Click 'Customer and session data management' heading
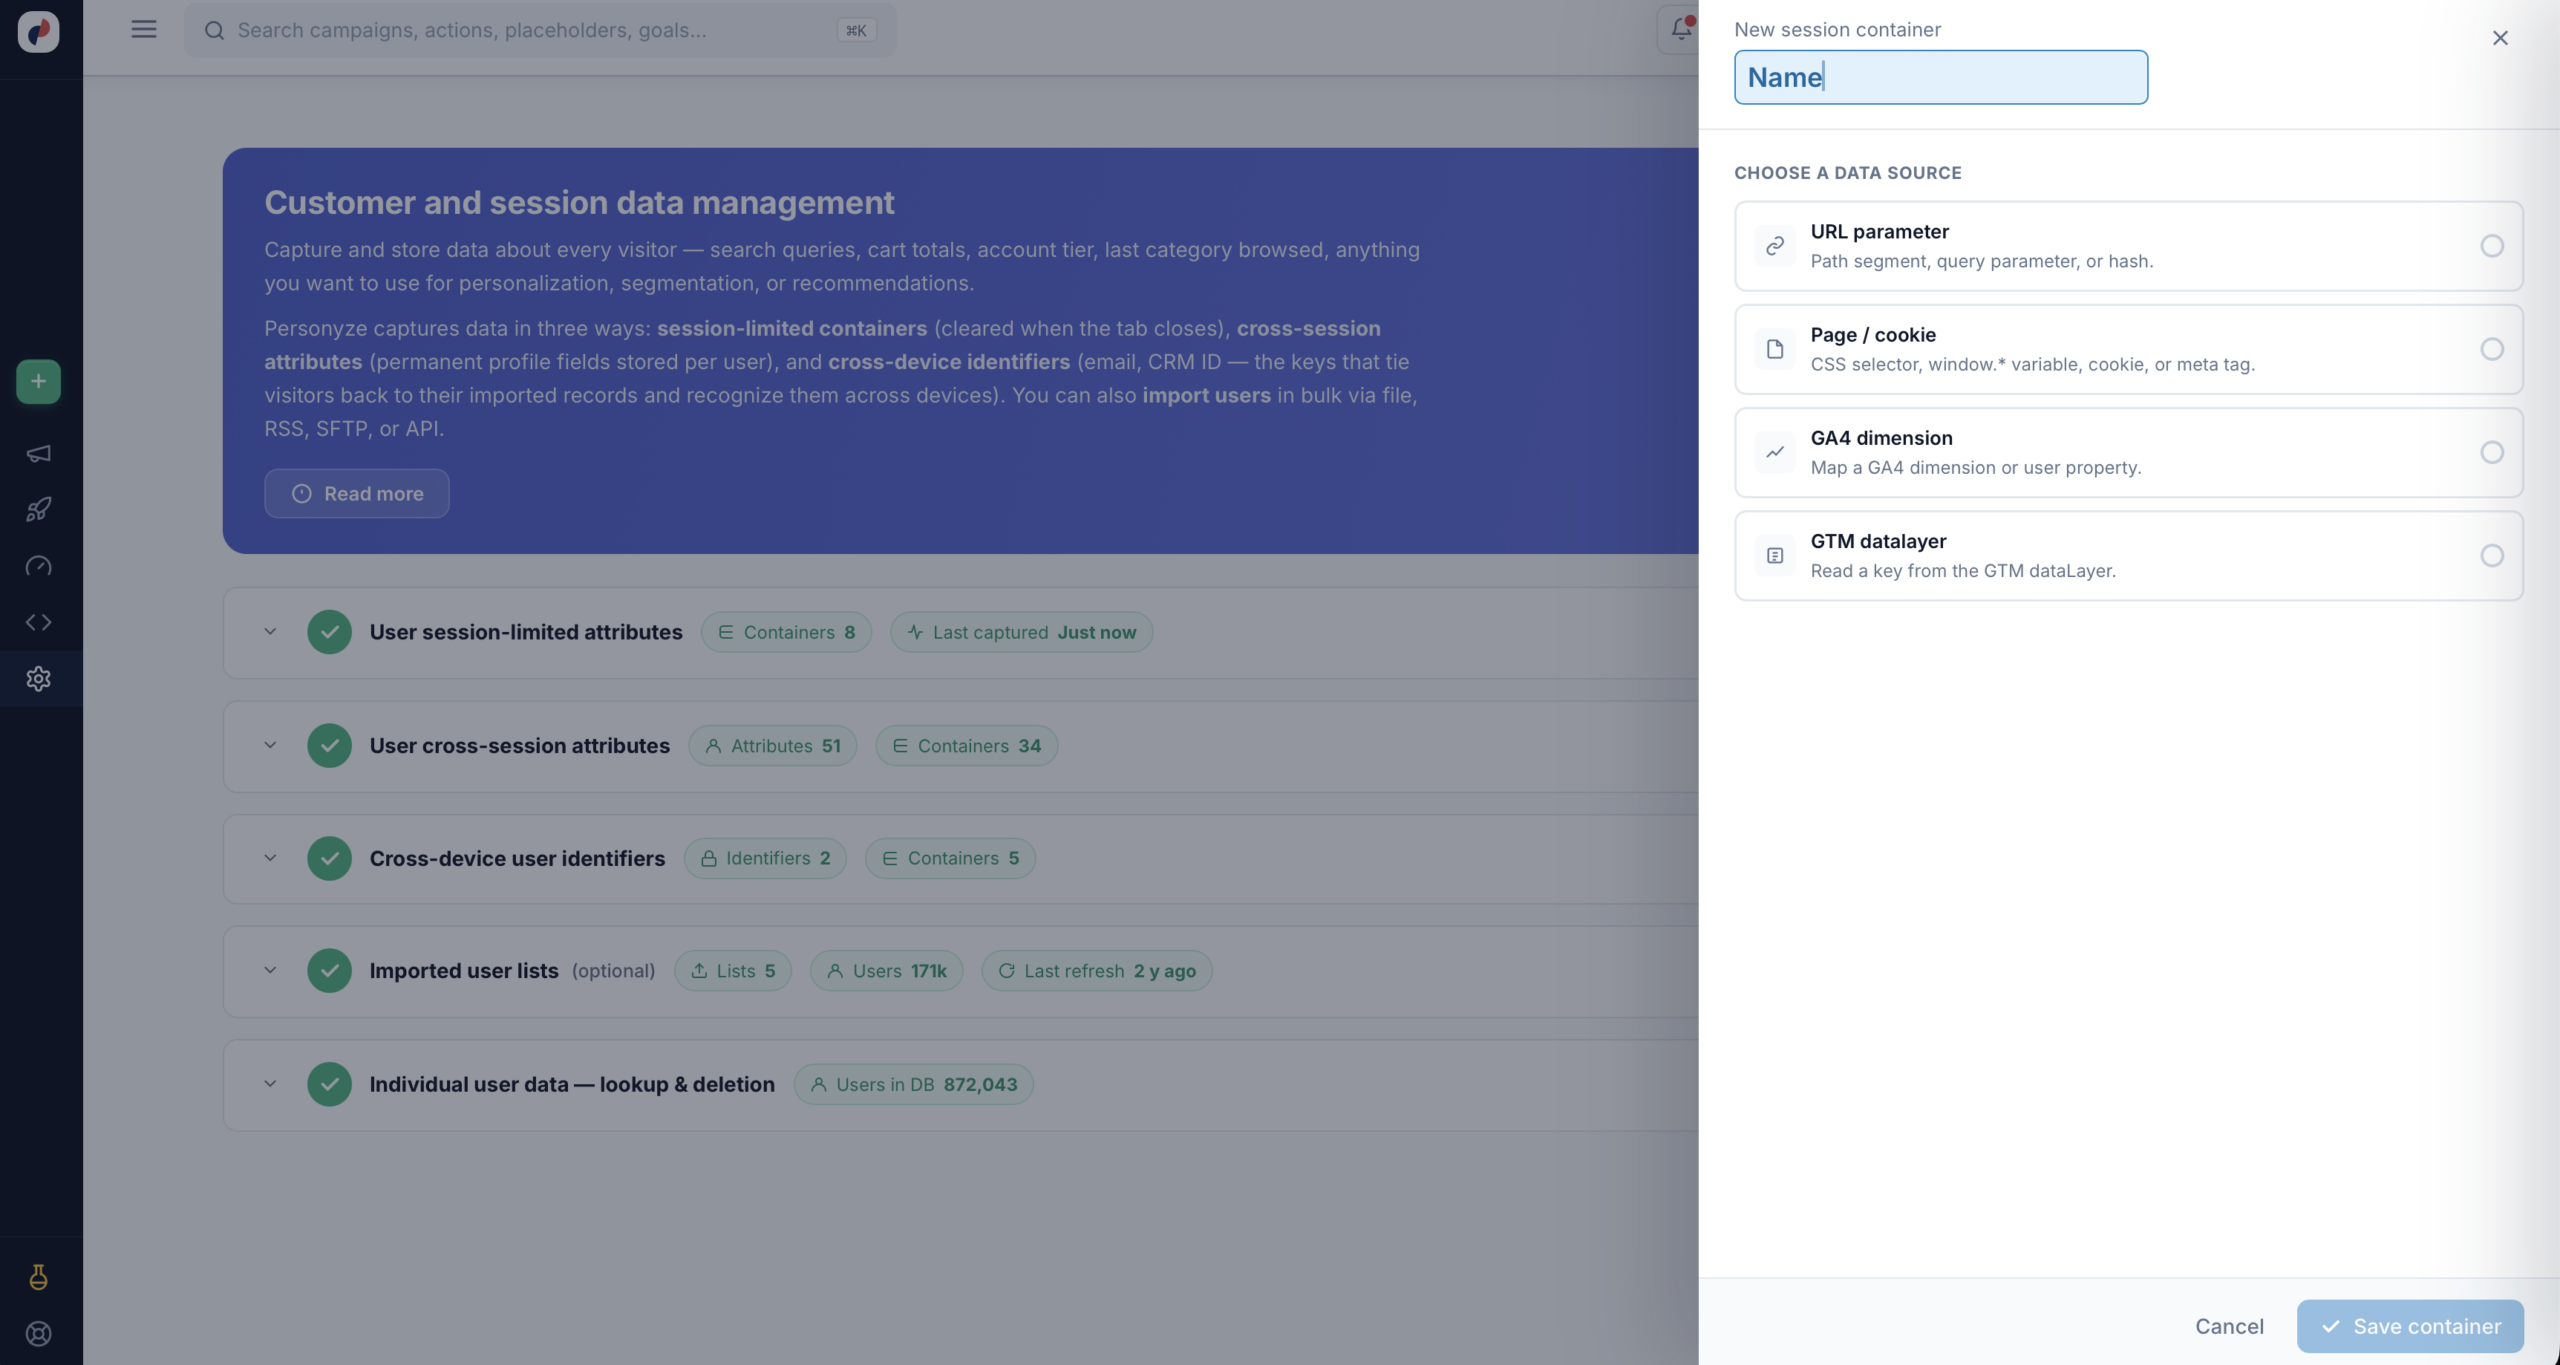 click(x=579, y=202)
